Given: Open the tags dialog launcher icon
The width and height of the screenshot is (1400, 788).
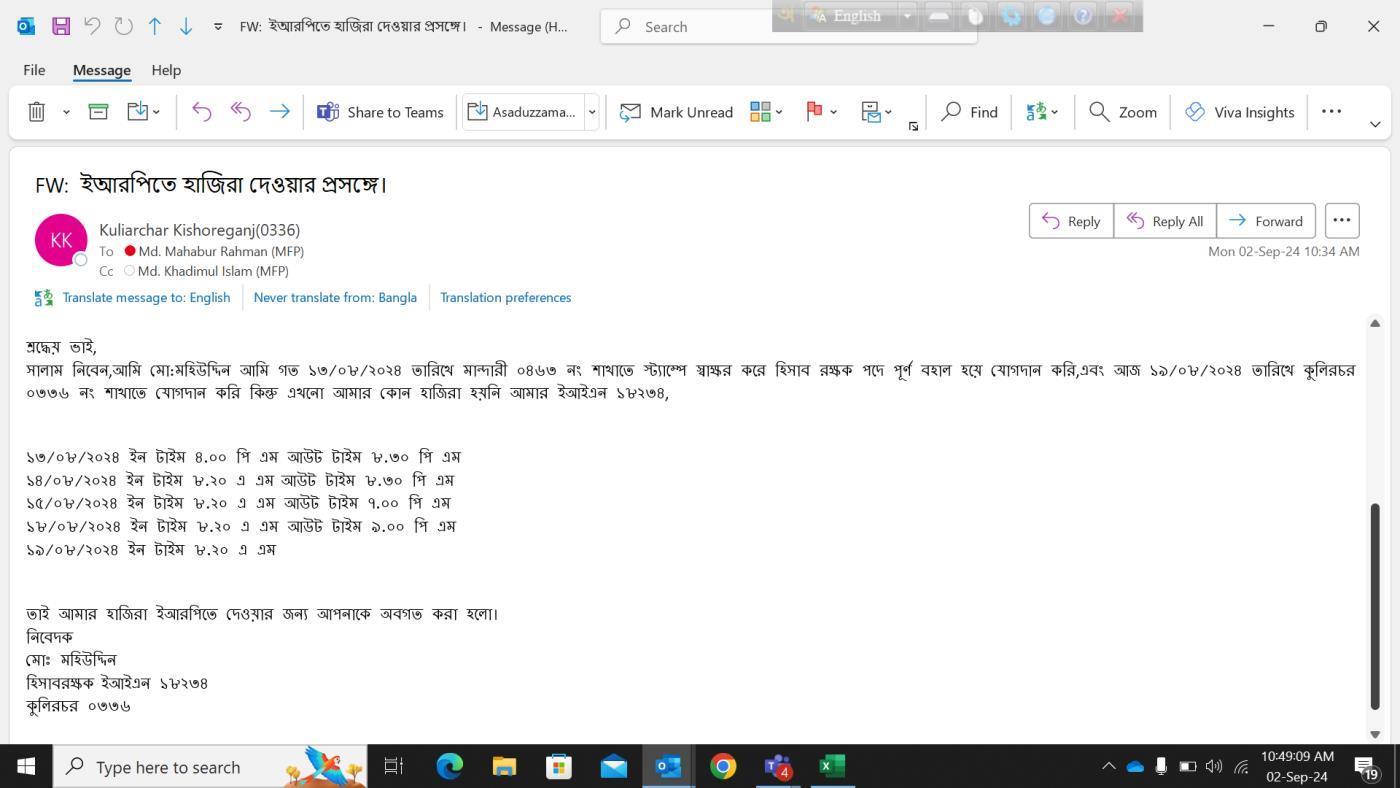Looking at the screenshot, I should coord(913,126).
